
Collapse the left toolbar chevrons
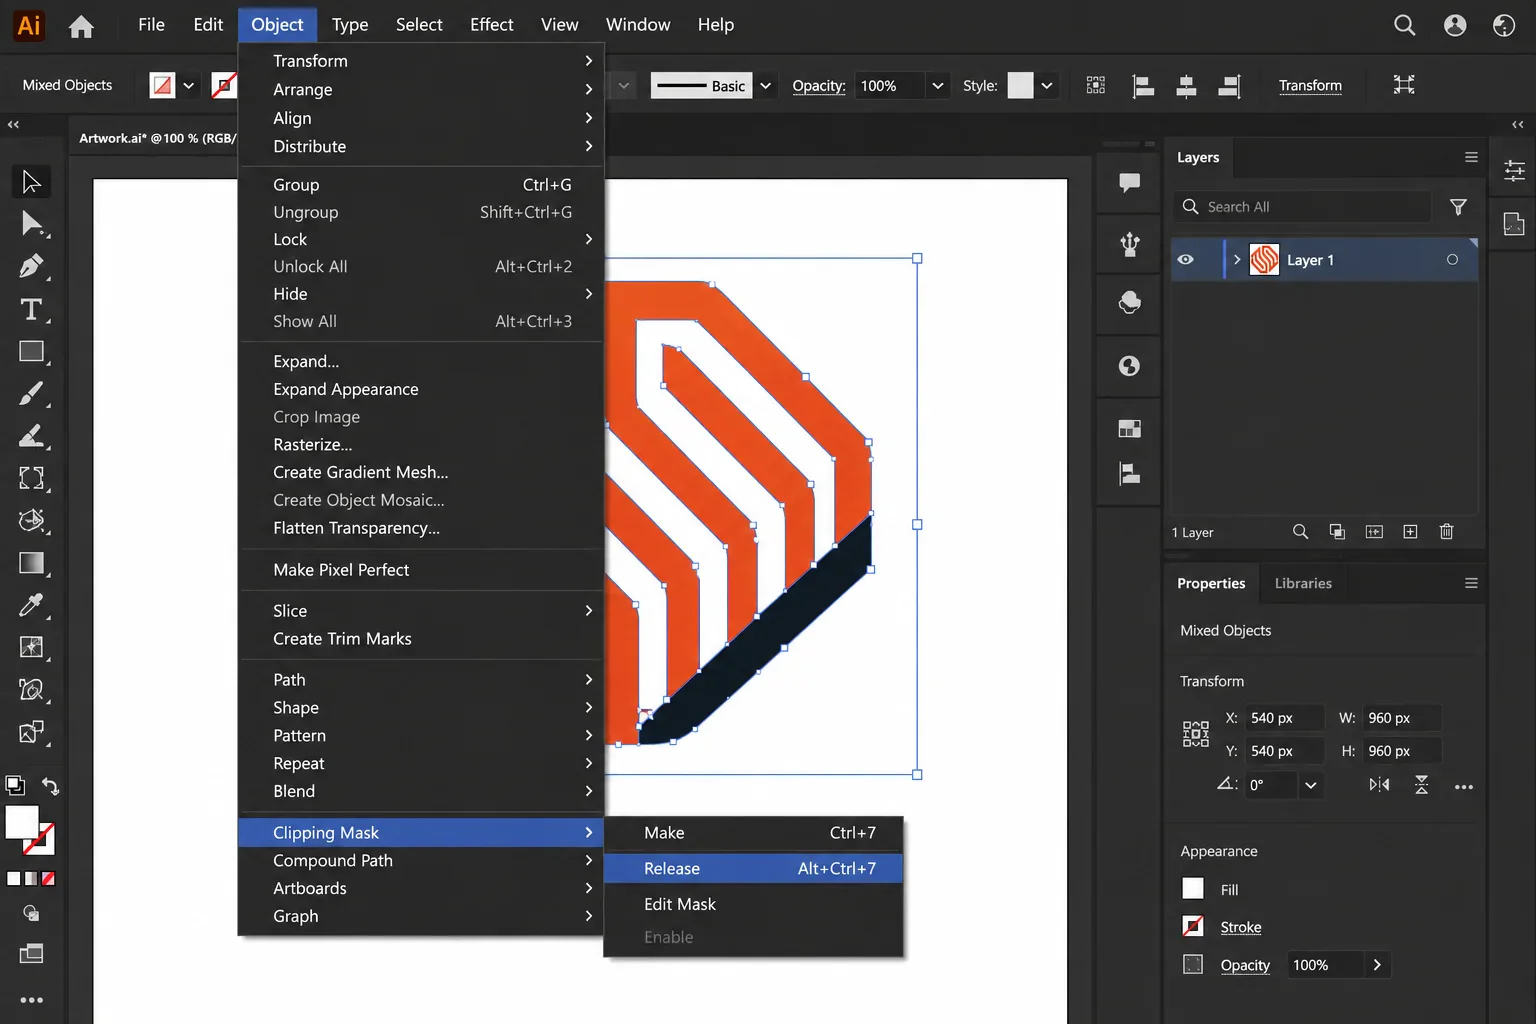(13, 125)
